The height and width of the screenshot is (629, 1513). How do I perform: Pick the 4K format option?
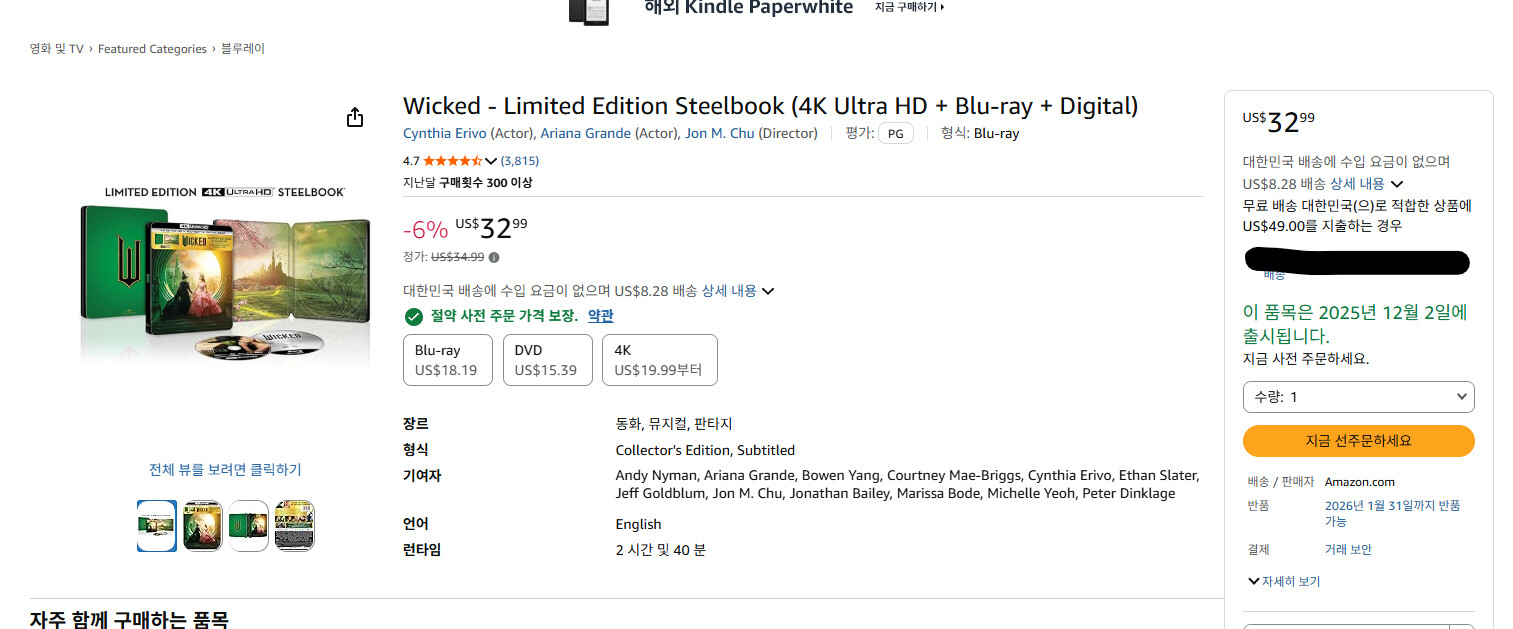tap(659, 360)
